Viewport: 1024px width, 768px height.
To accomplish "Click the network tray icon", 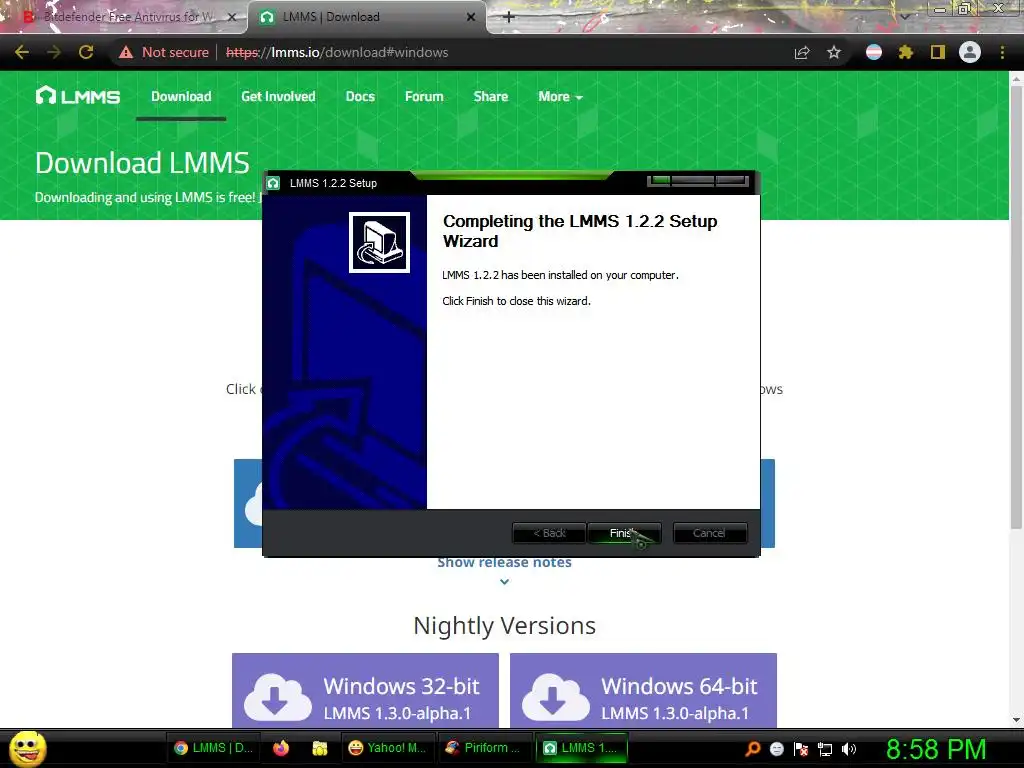I will [x=825, y=749].
